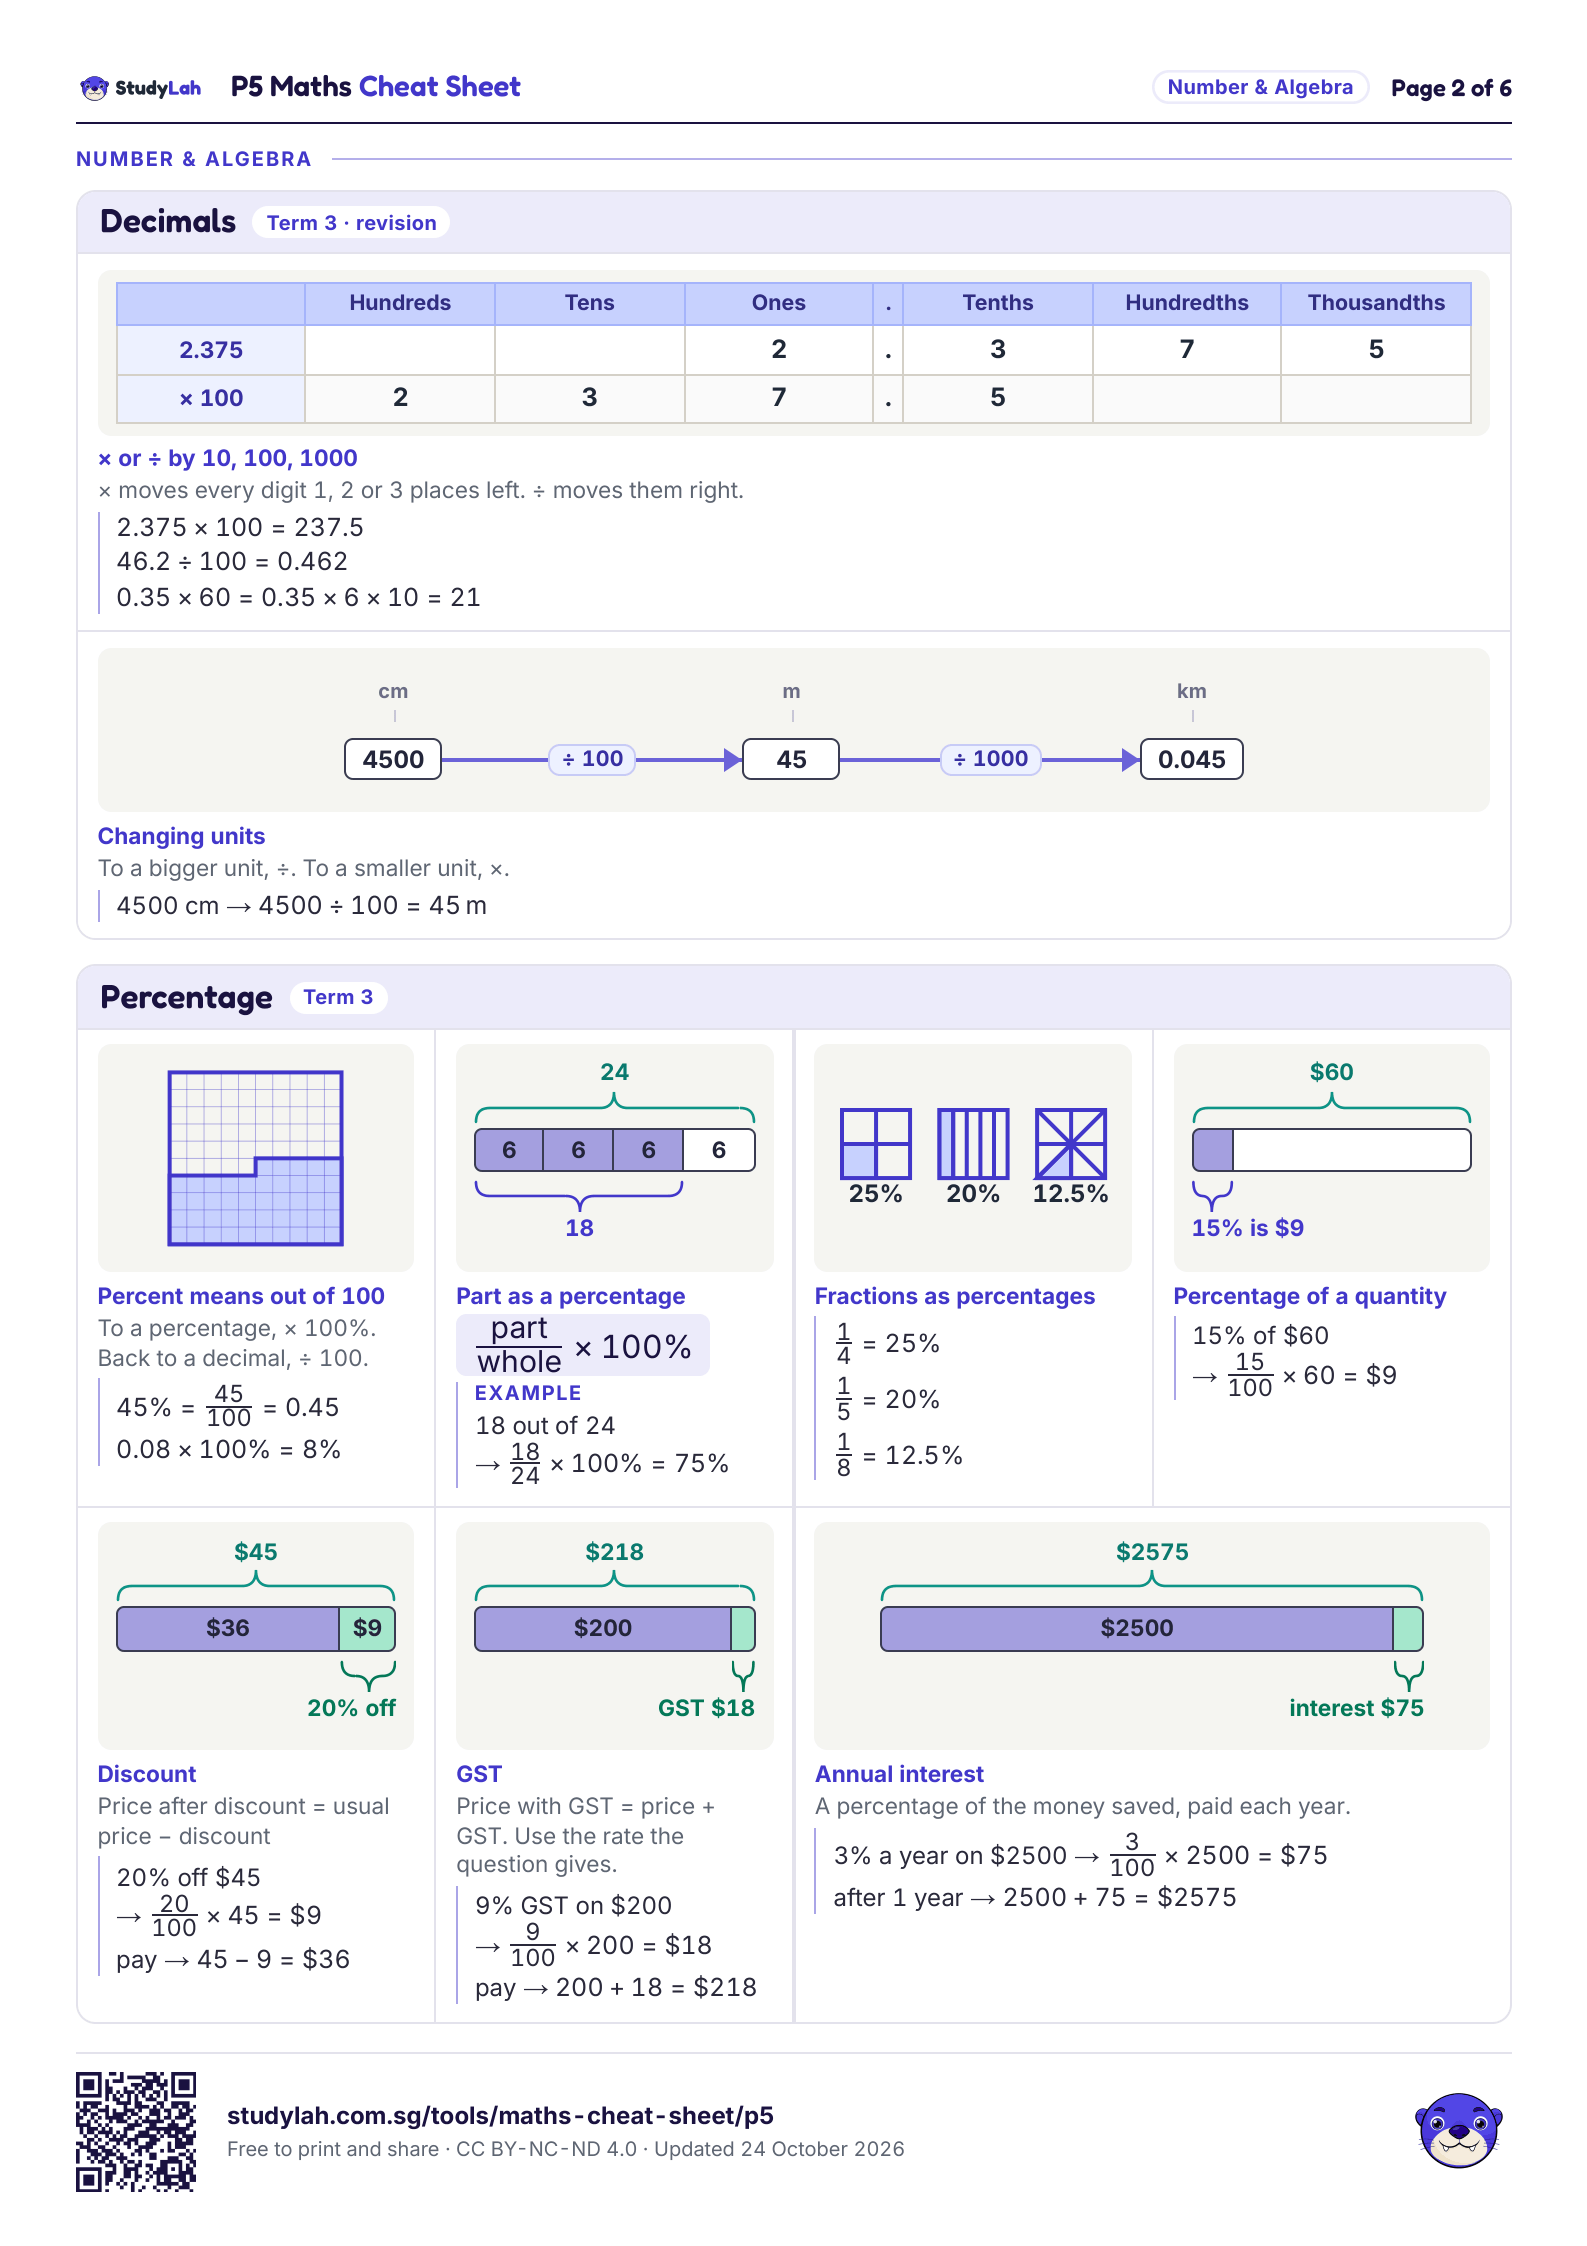Screen dimensions: 1587x2246
Task: Select the Discount heading
Action: click(x=147, y=1774)
